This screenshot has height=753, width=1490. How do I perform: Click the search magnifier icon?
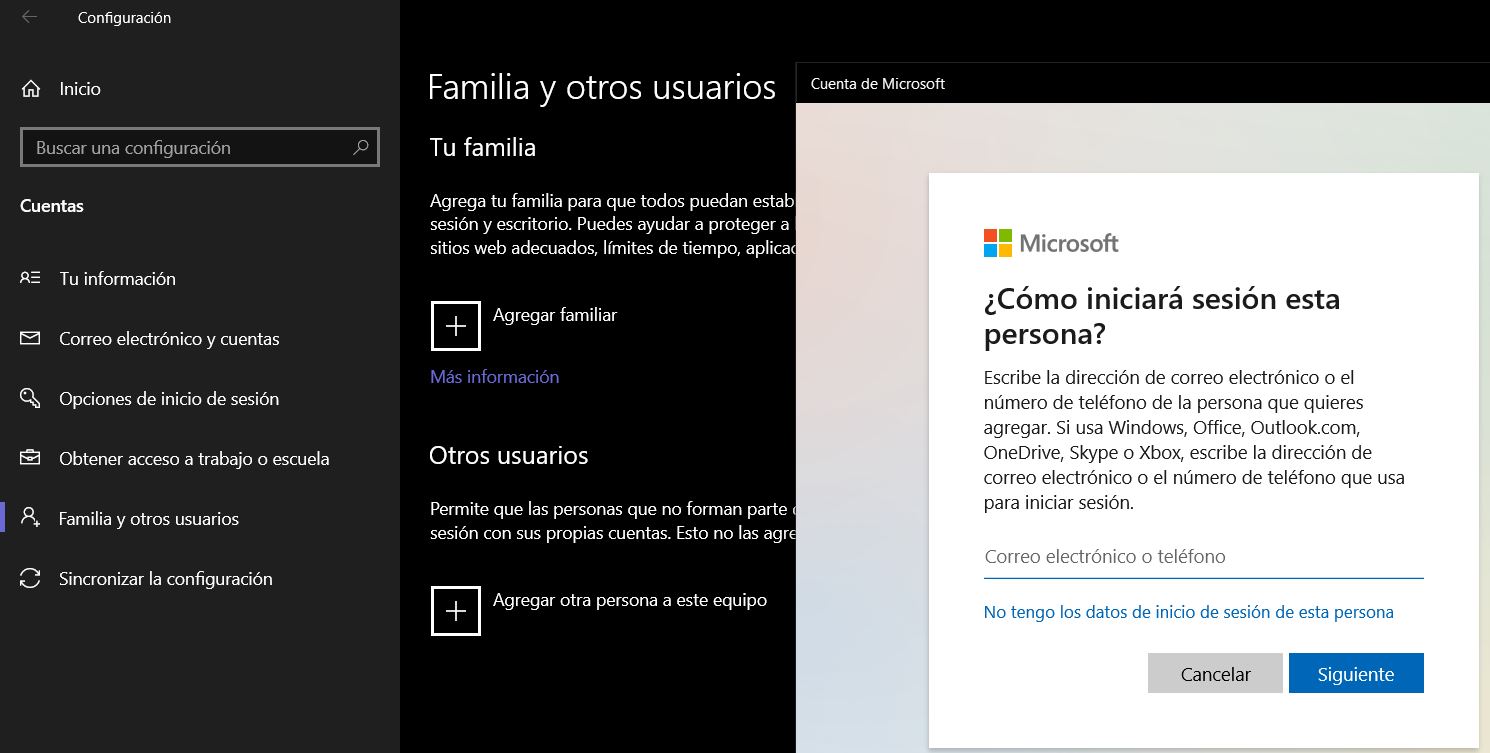pos(361,147)
